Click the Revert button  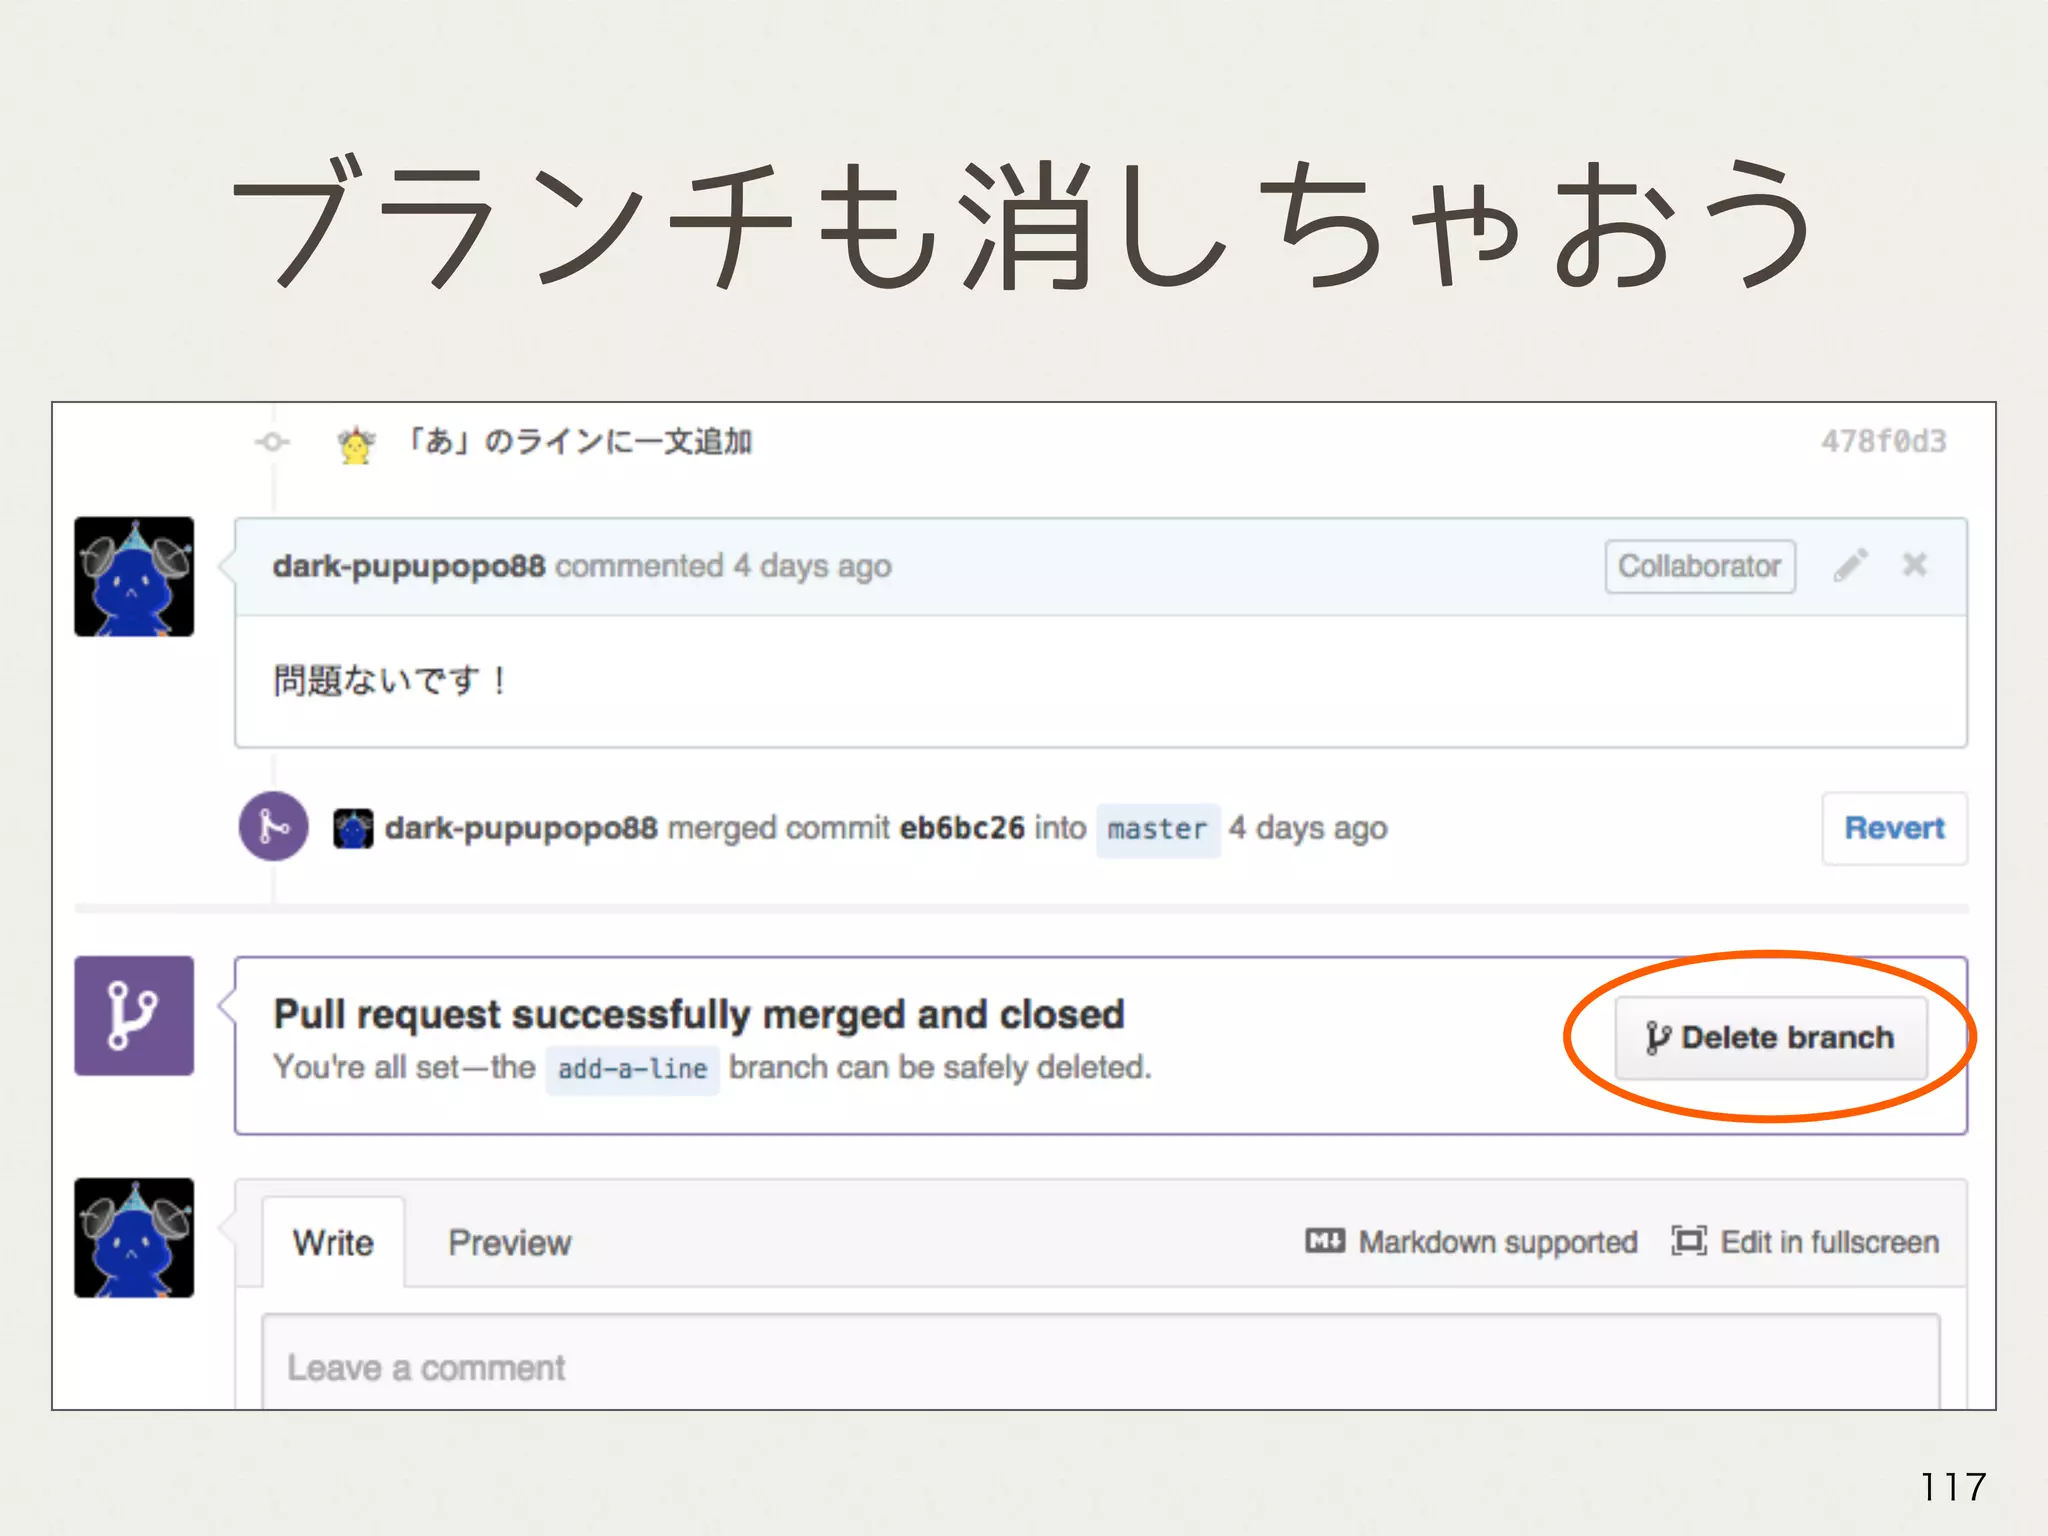click(1893, 828)
